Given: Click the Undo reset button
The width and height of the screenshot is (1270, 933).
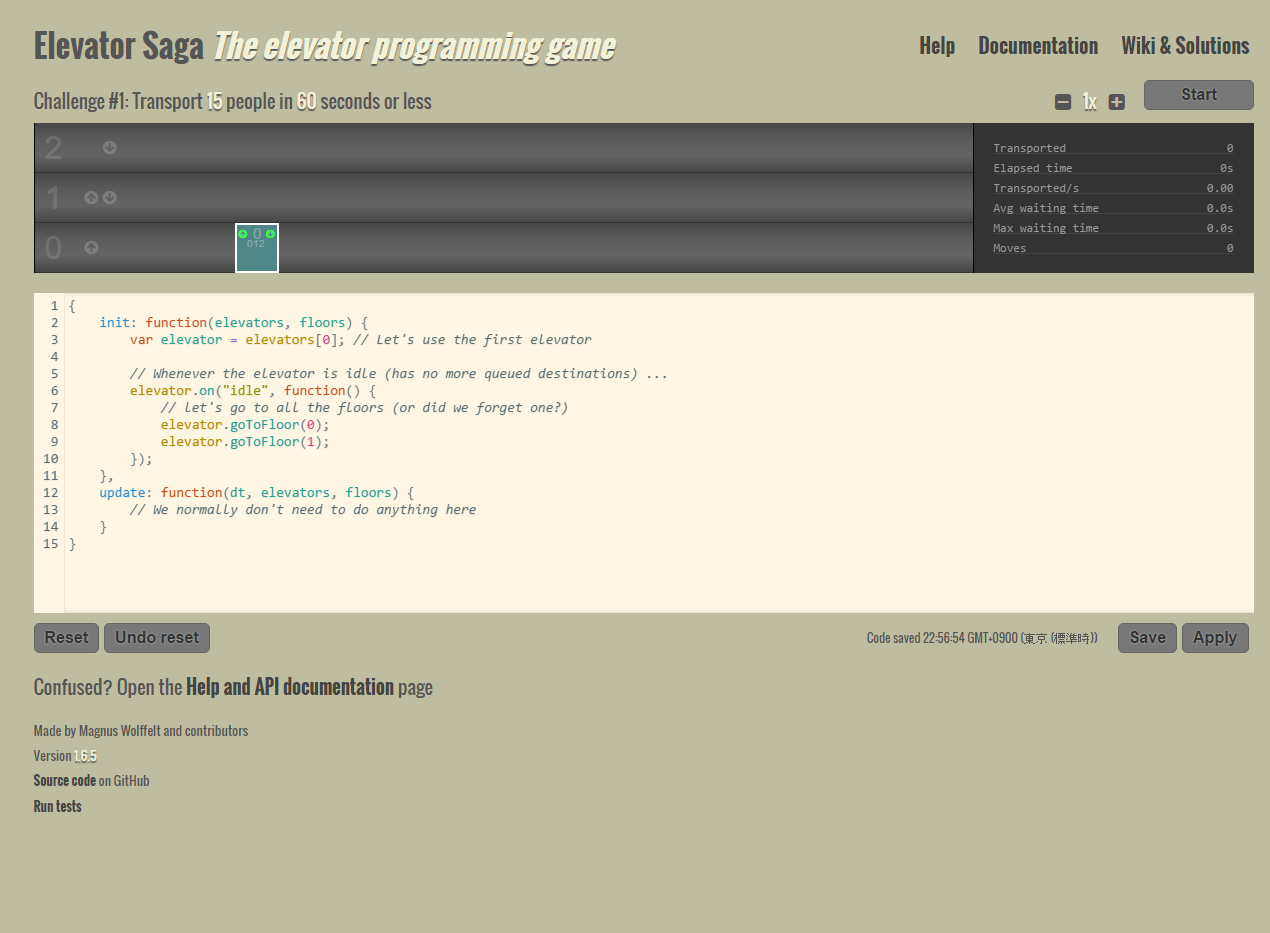Looking at the screenshot, I should 157,638.
